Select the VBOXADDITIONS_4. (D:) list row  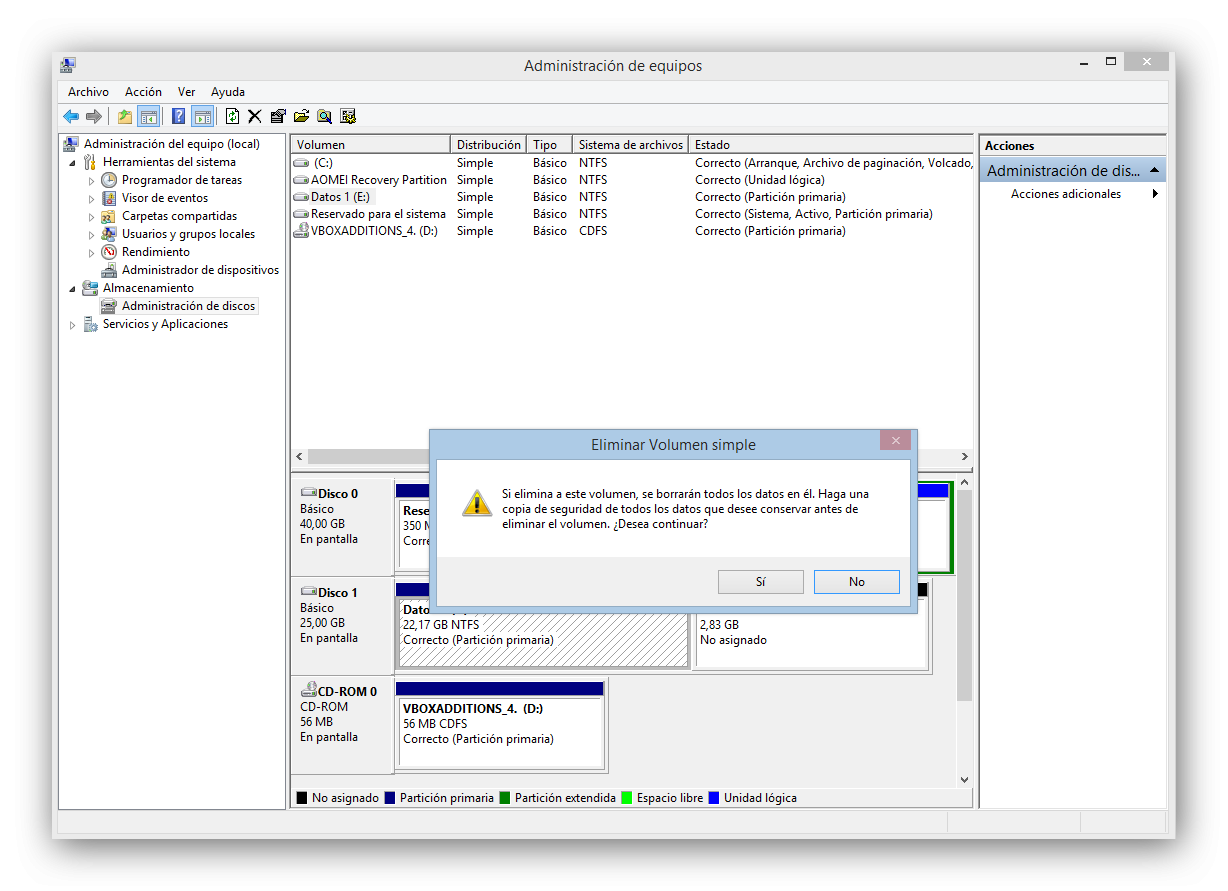[x=631, y=231]
